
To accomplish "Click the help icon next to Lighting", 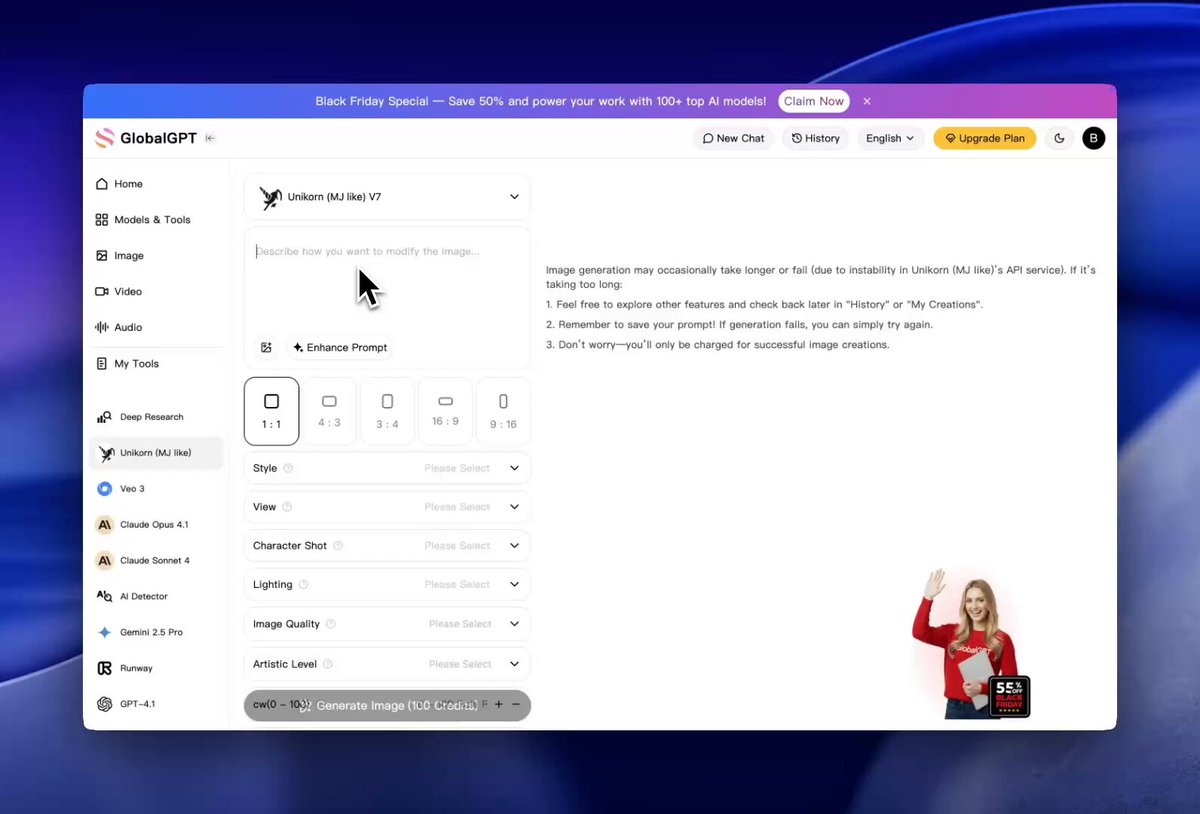I will coord(304,585).
